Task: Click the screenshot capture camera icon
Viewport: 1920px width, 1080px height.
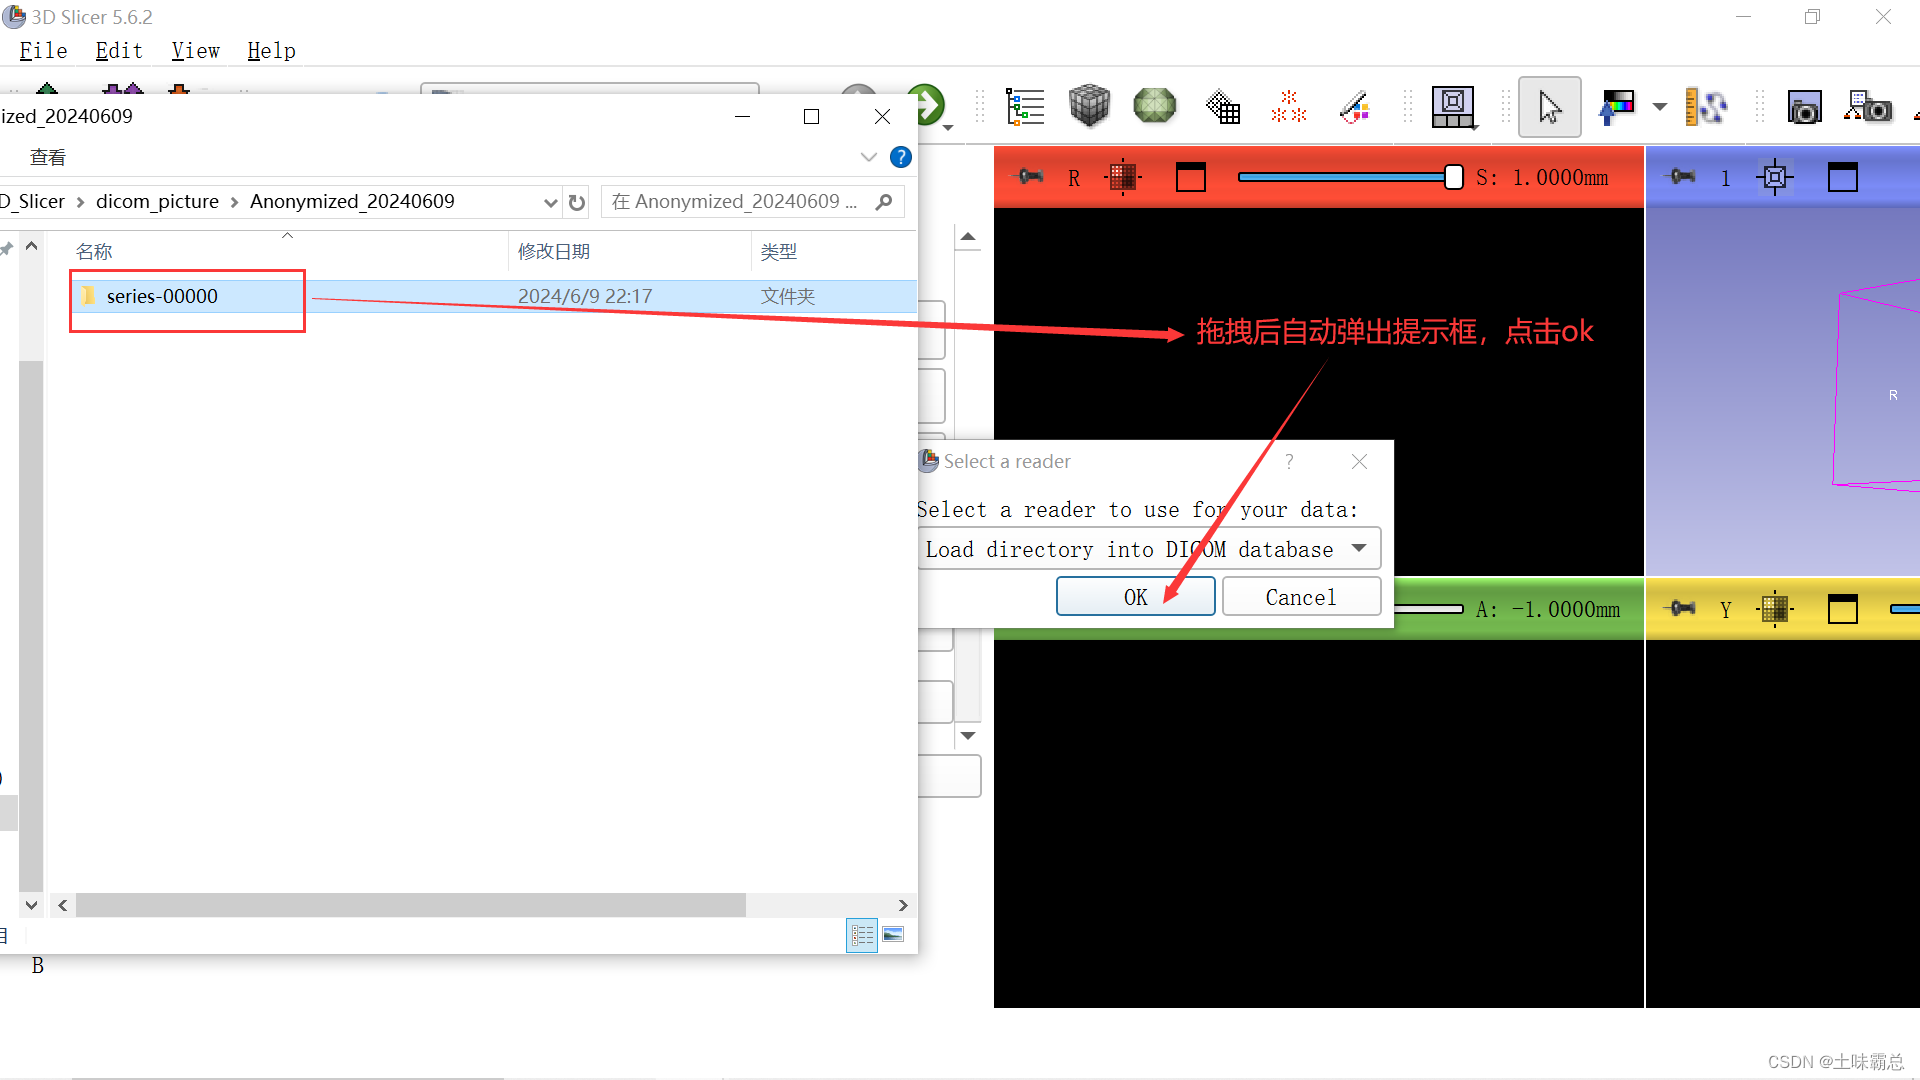Action: point(1804,107)
